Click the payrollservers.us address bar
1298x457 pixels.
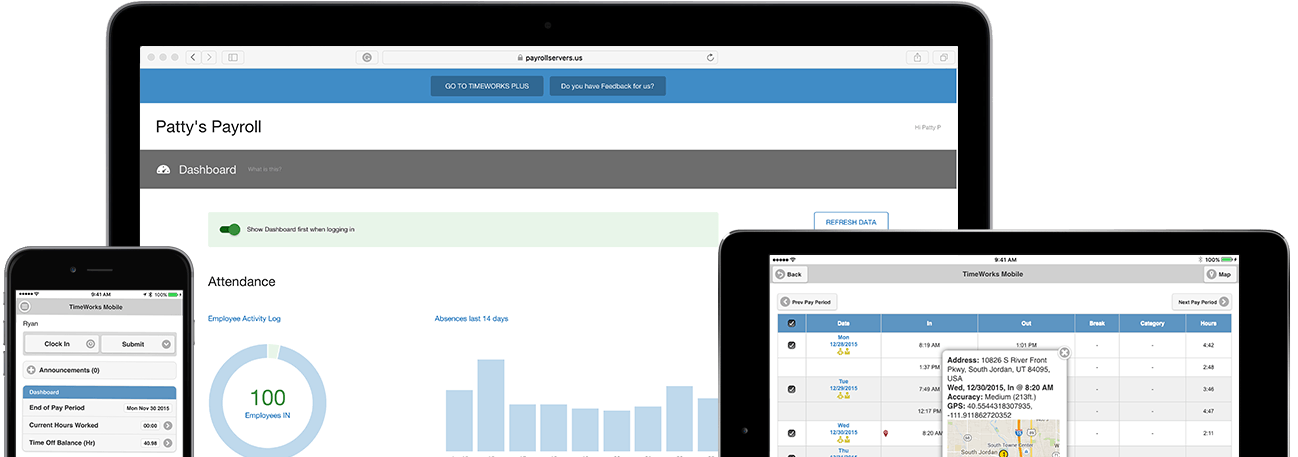[x=550, y=58]
